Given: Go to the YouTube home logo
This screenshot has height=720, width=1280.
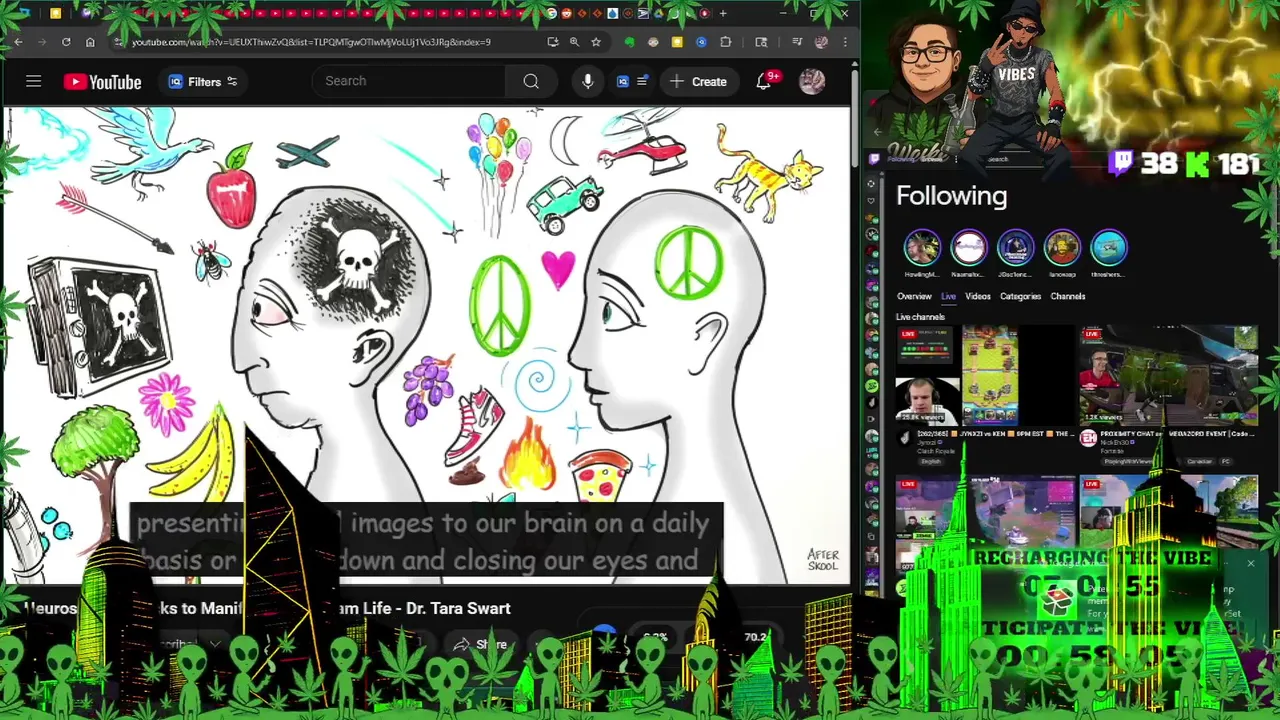Looking at the screenshot, I should click(102, 82).
